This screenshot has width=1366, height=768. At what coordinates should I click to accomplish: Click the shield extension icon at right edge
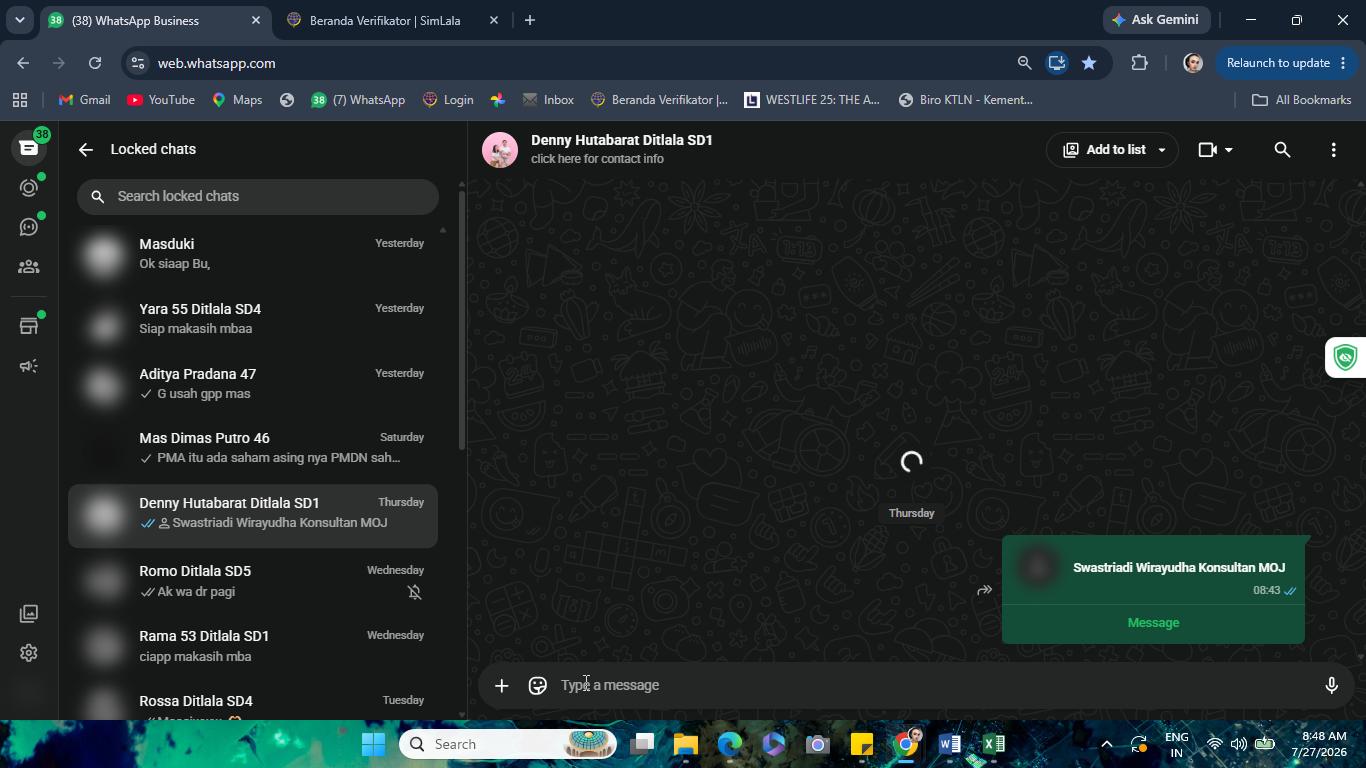coord(1346,357)
